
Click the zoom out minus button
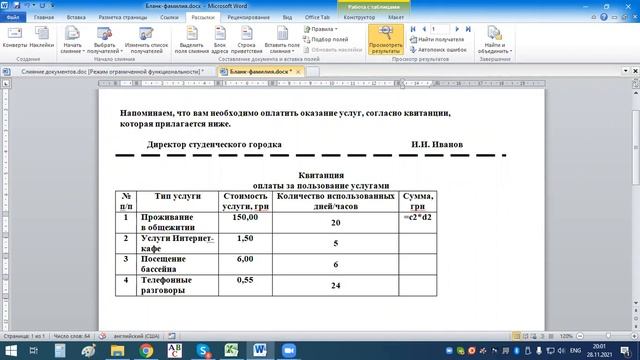tap(580, 336)
